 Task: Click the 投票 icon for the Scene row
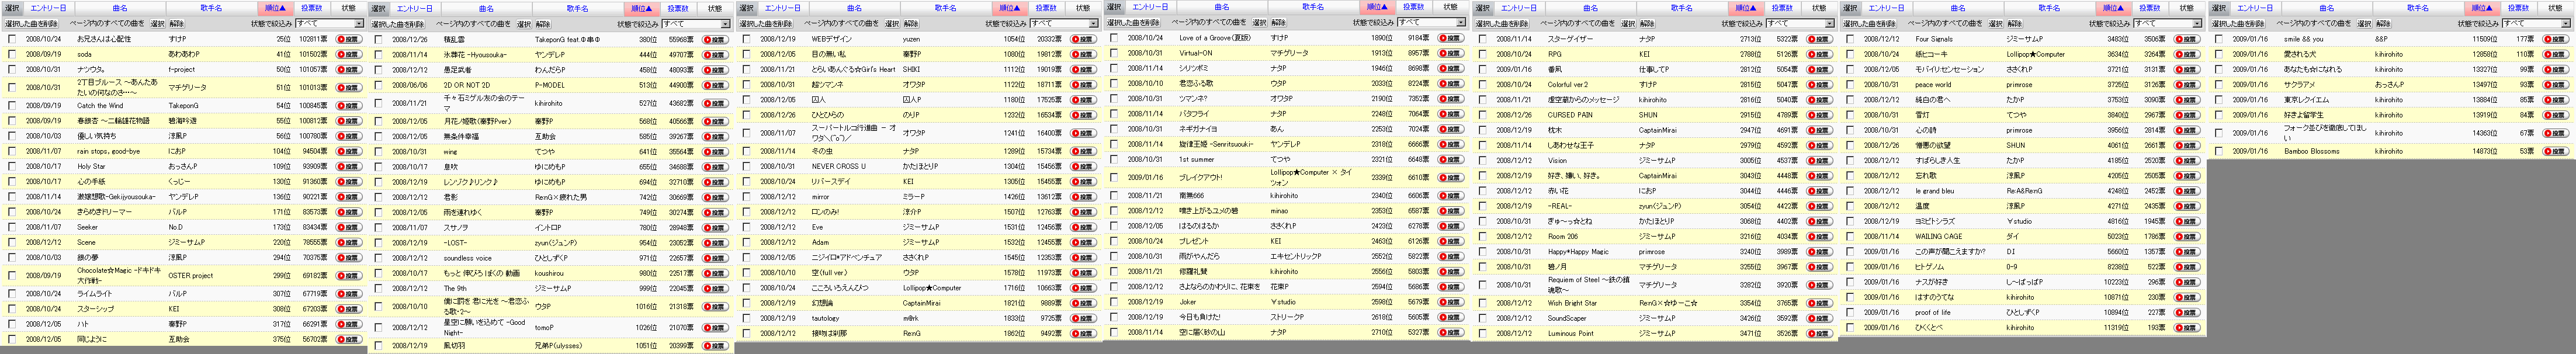pyautogui.click(x=348, y=242)
